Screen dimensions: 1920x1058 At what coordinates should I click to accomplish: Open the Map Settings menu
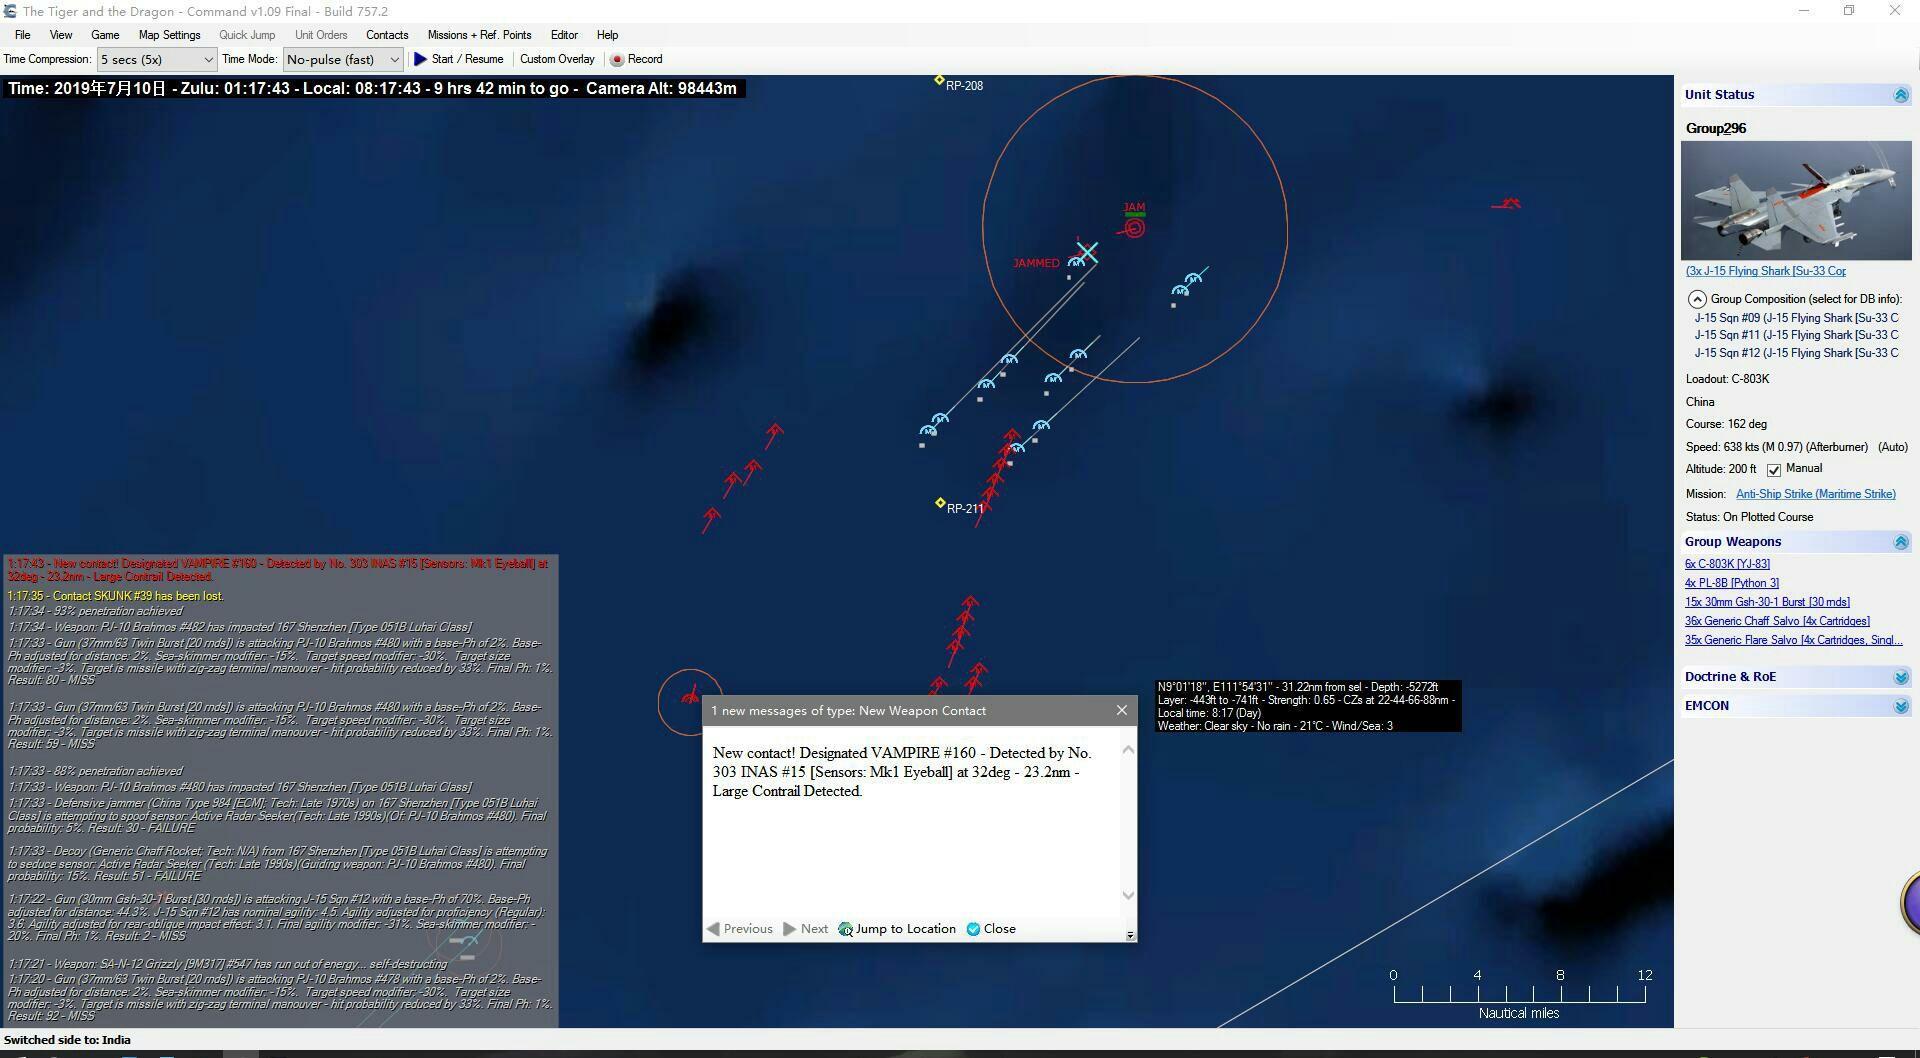[x=169, y=35]
